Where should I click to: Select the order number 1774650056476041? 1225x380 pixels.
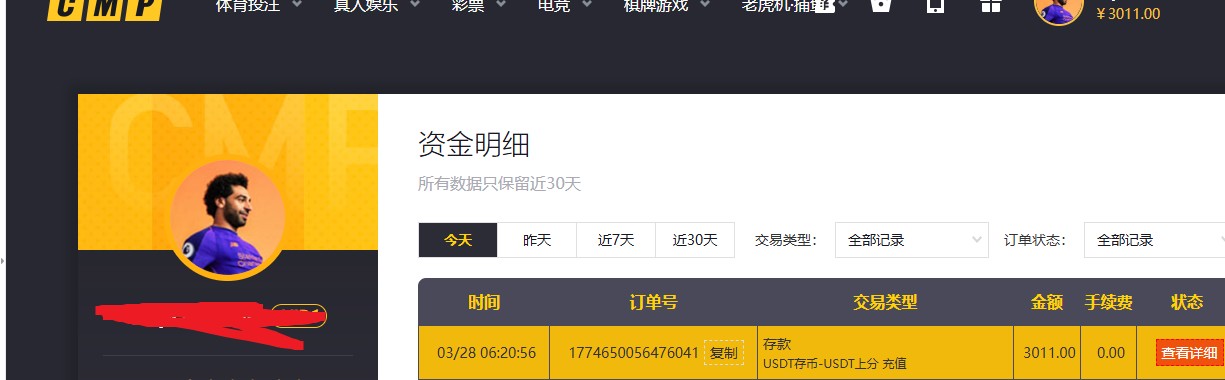click(x=633, y=353)
